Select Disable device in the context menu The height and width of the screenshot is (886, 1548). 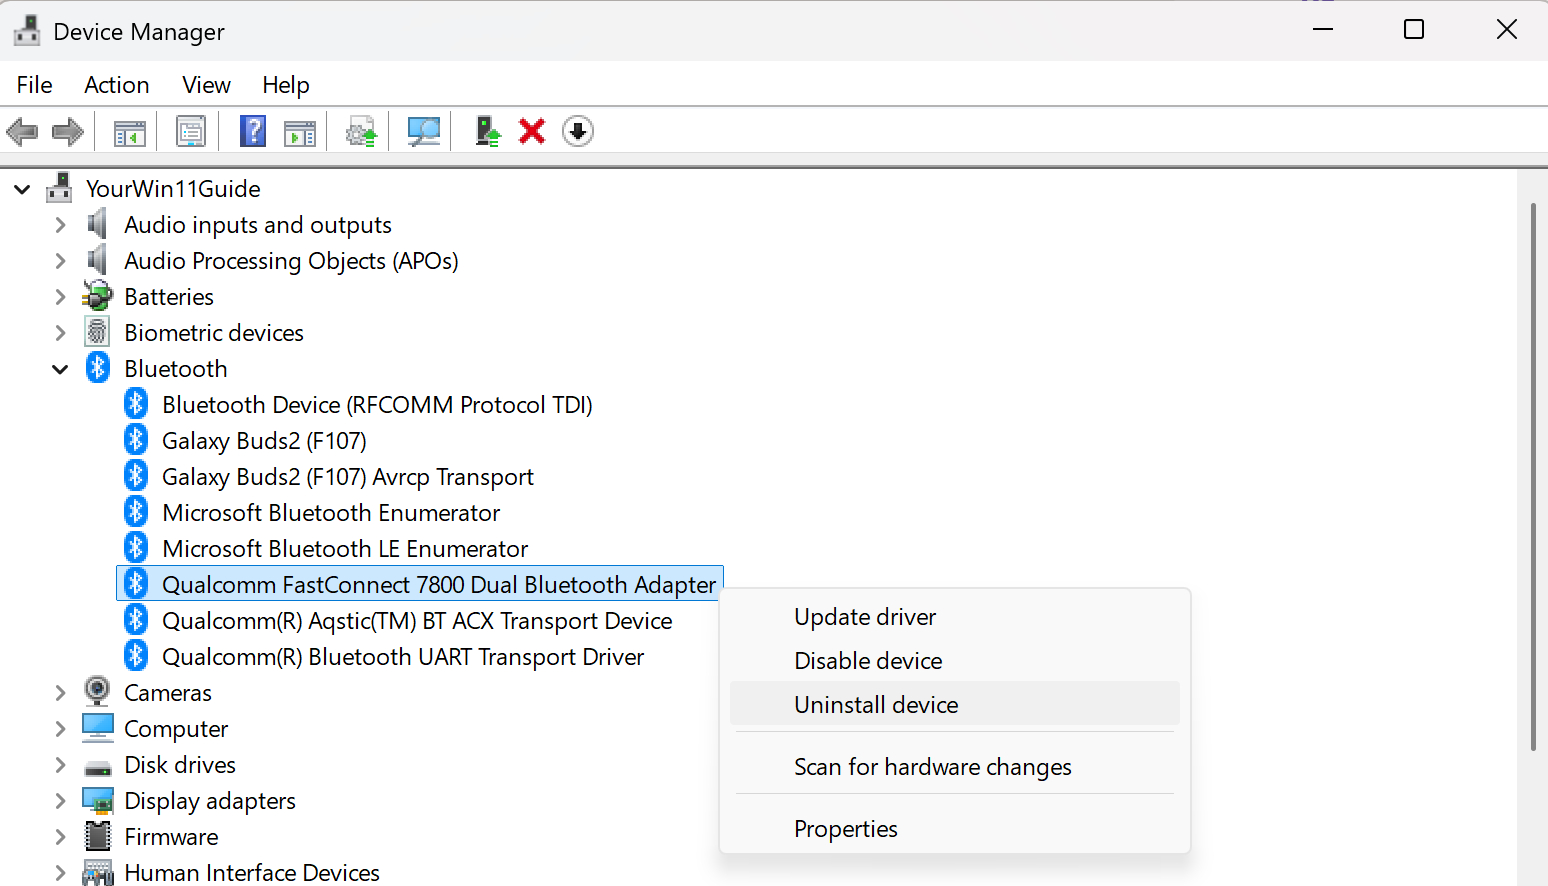pos(867,660)
